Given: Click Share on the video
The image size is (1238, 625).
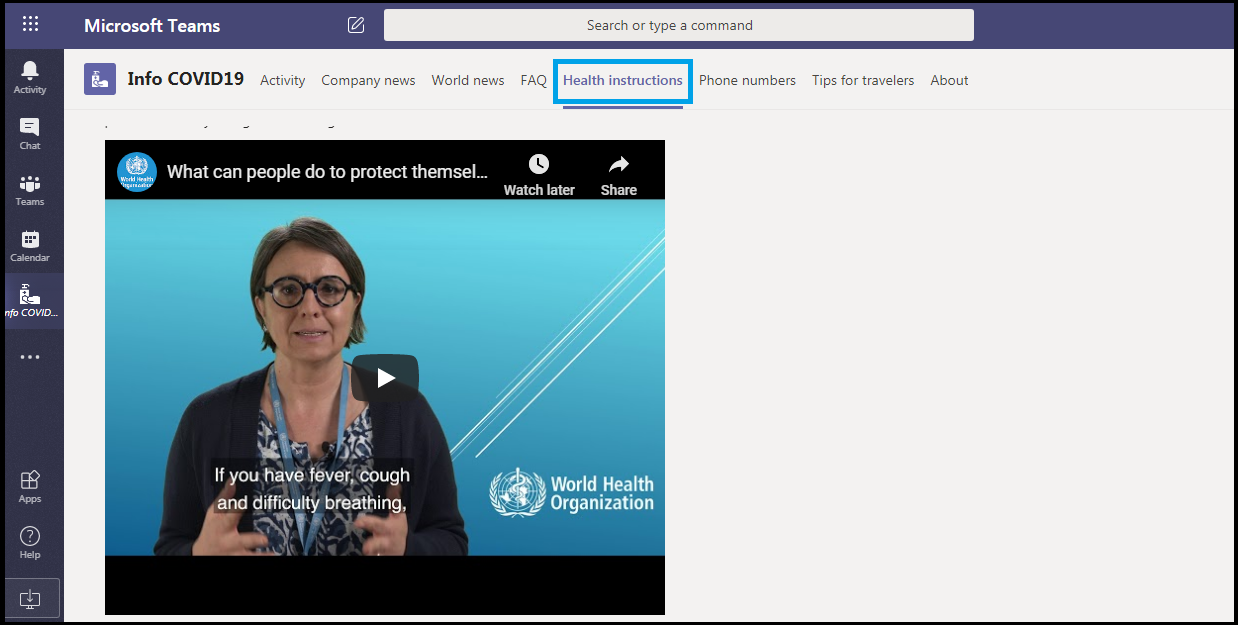Looking at the screenshot, I should pyautogui.click(x=619, y=175).
